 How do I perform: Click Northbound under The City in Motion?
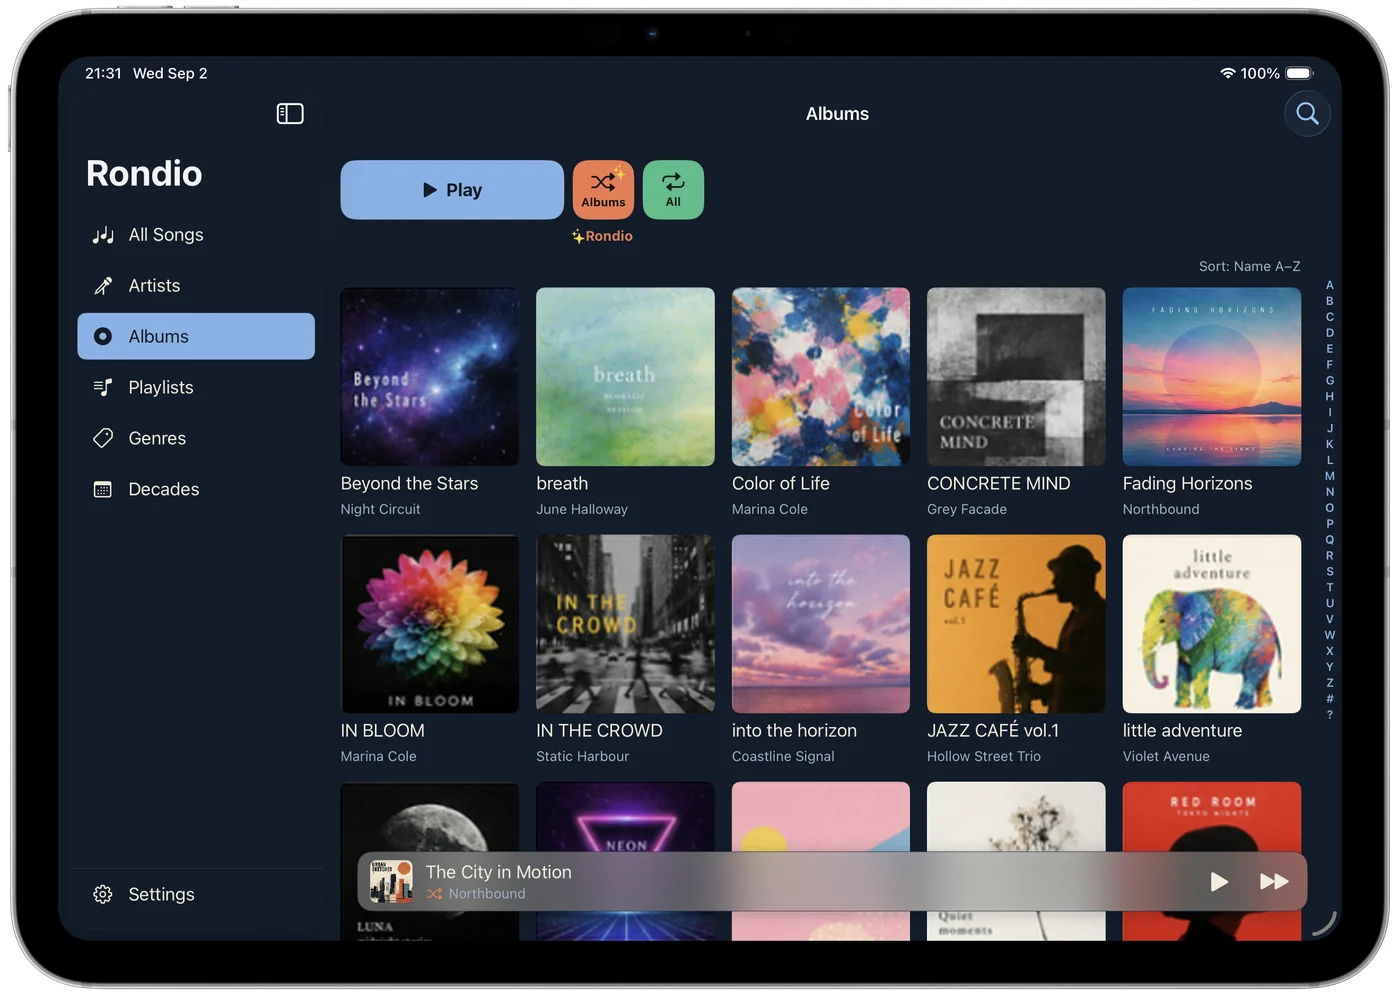point(487,895)
